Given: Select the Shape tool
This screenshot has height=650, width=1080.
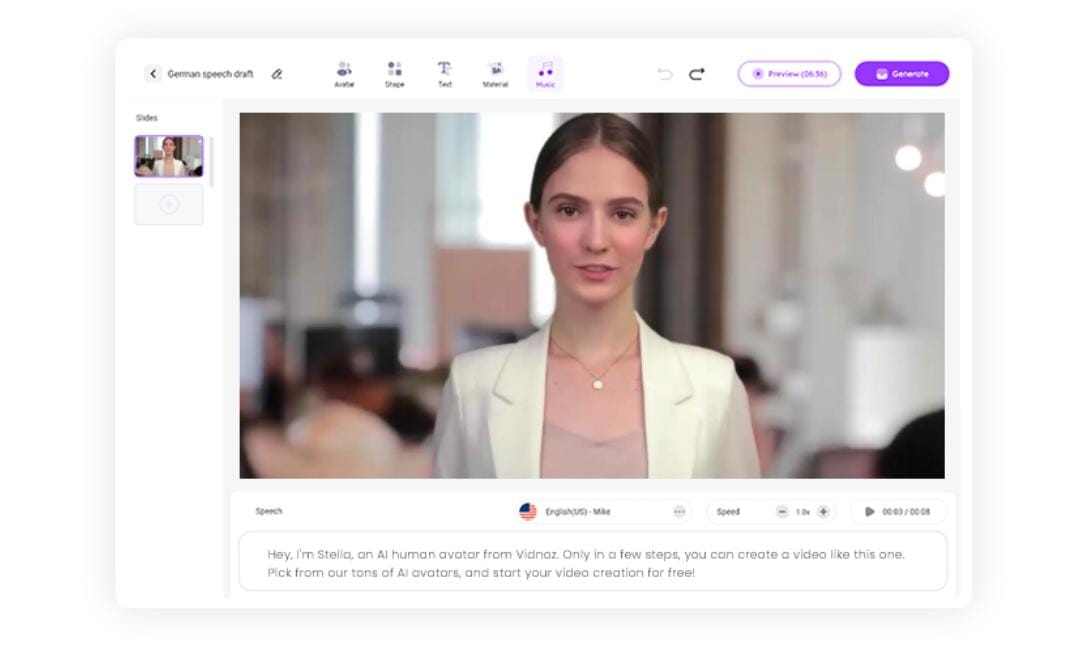Looking at the screenshot, I should pos(395,74).
